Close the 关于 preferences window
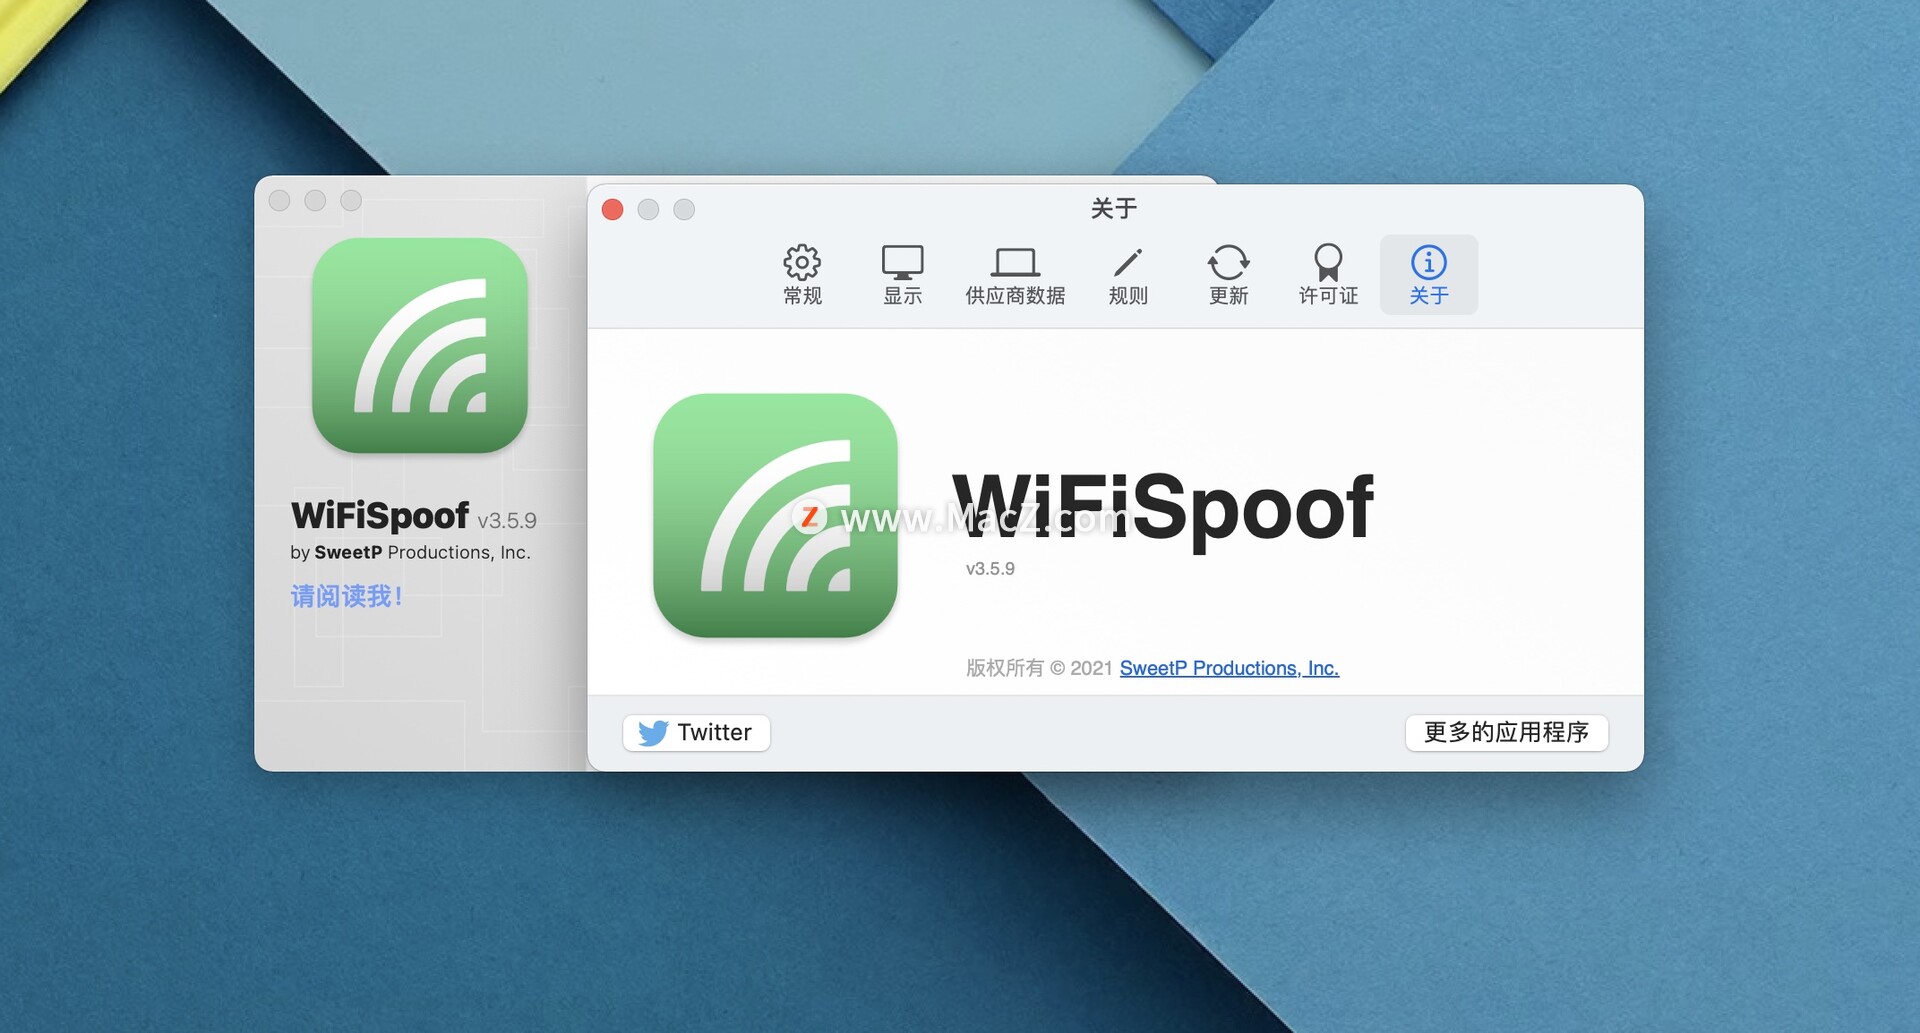Image resolution: width=1920 pixels, height=1033 pixels. [x=613, y=209]
